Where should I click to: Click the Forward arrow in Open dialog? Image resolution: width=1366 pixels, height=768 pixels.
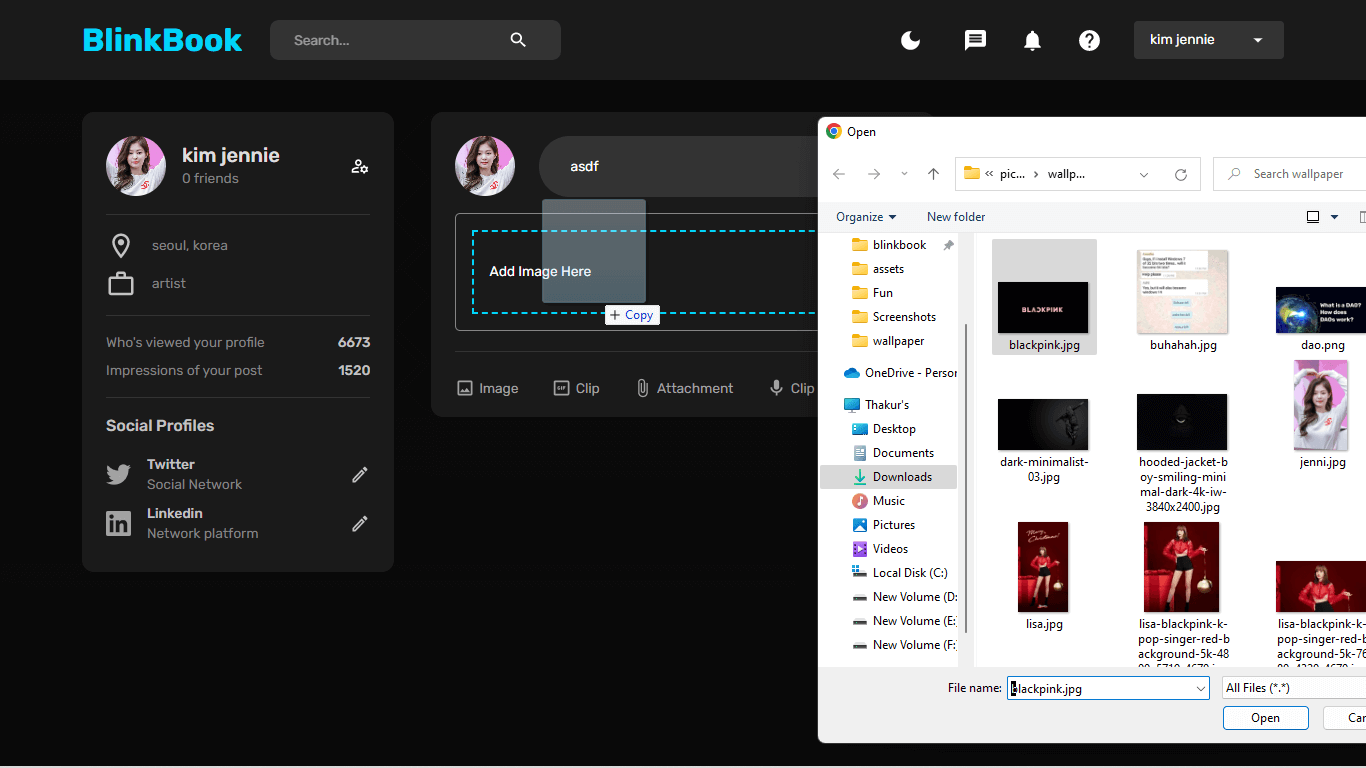pyautogui.click(x=874, y=174)
